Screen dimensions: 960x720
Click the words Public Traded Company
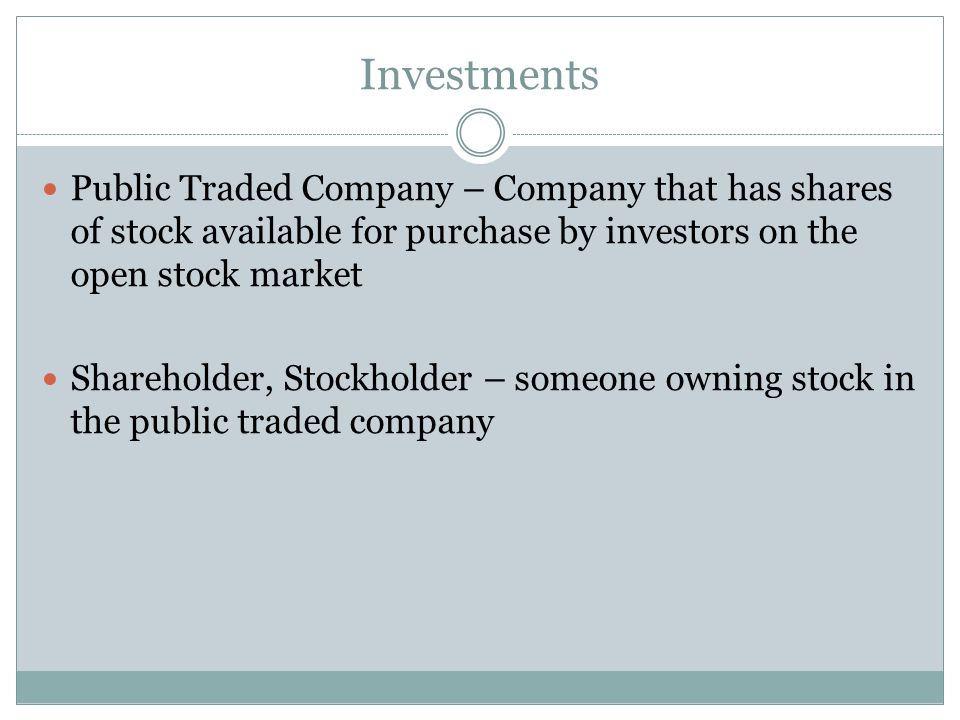(x=262, y=189)
